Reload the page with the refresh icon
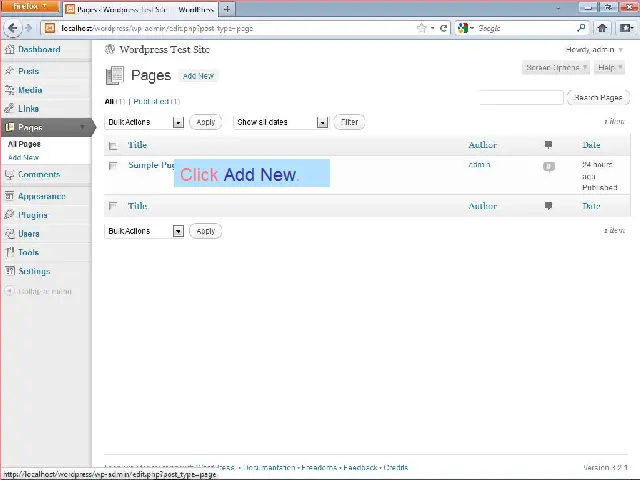The image size is (640, 480). pos(443,28)
